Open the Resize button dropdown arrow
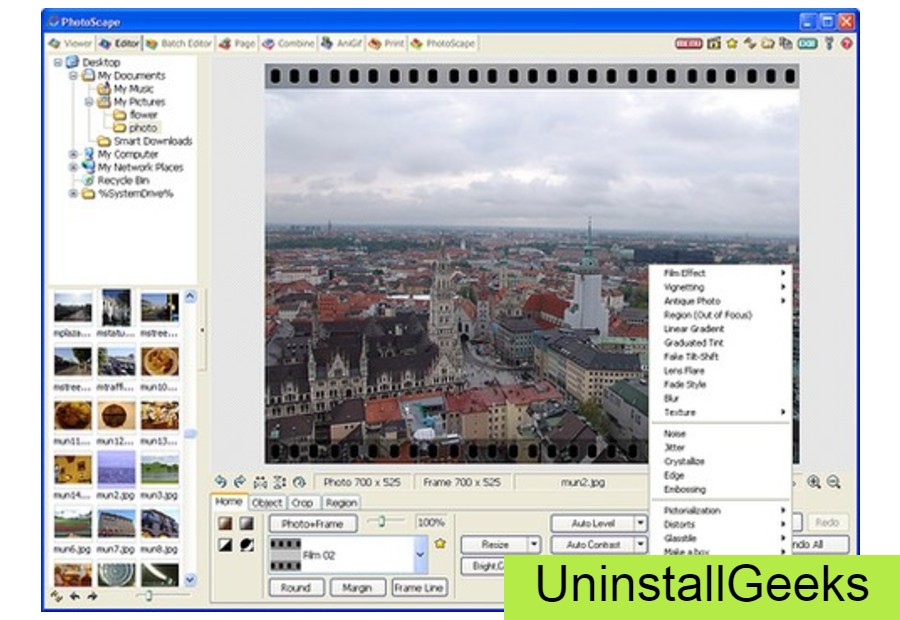The image size is (900, 620). (x=534, y=544)
